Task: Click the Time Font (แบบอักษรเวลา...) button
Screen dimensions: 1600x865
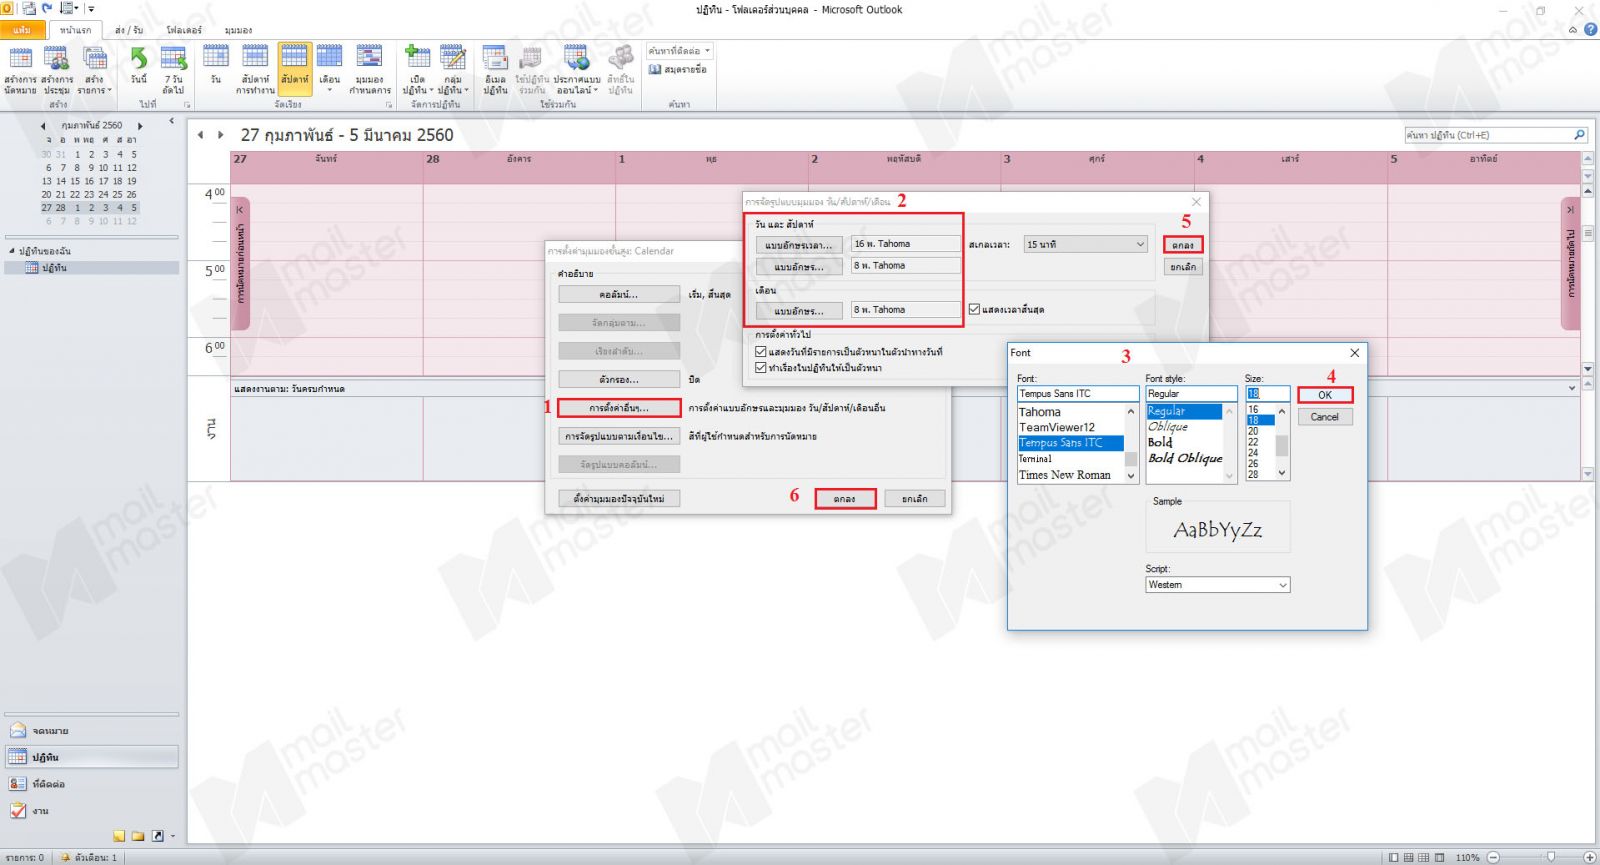Action: pyautogui.click(x=799, y=245)
